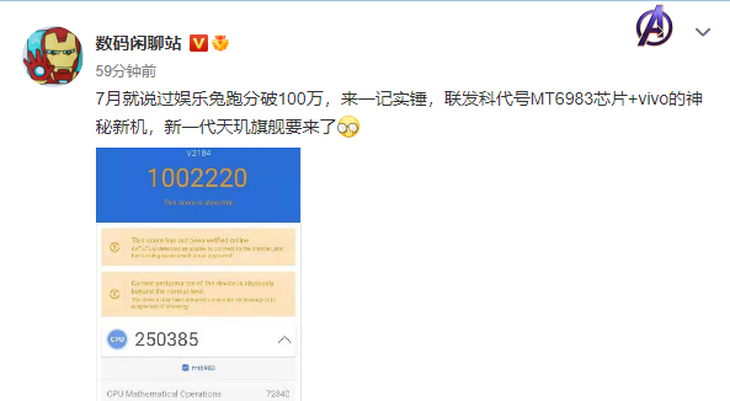This screenshot has height=401, width=730.
Task: Click the blue score header area
Action: coord(198,185)
